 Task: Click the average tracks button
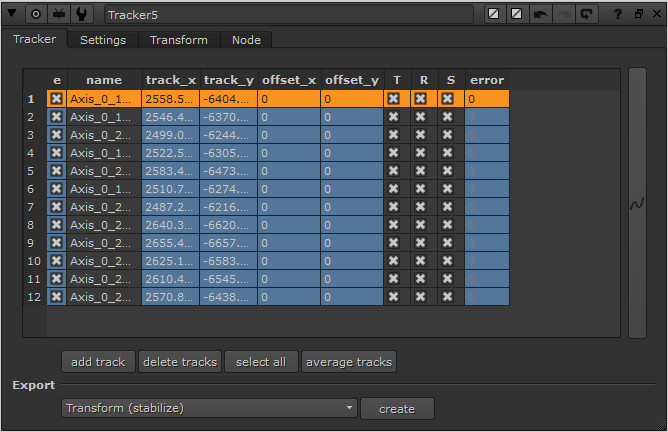tap(348, 362)
